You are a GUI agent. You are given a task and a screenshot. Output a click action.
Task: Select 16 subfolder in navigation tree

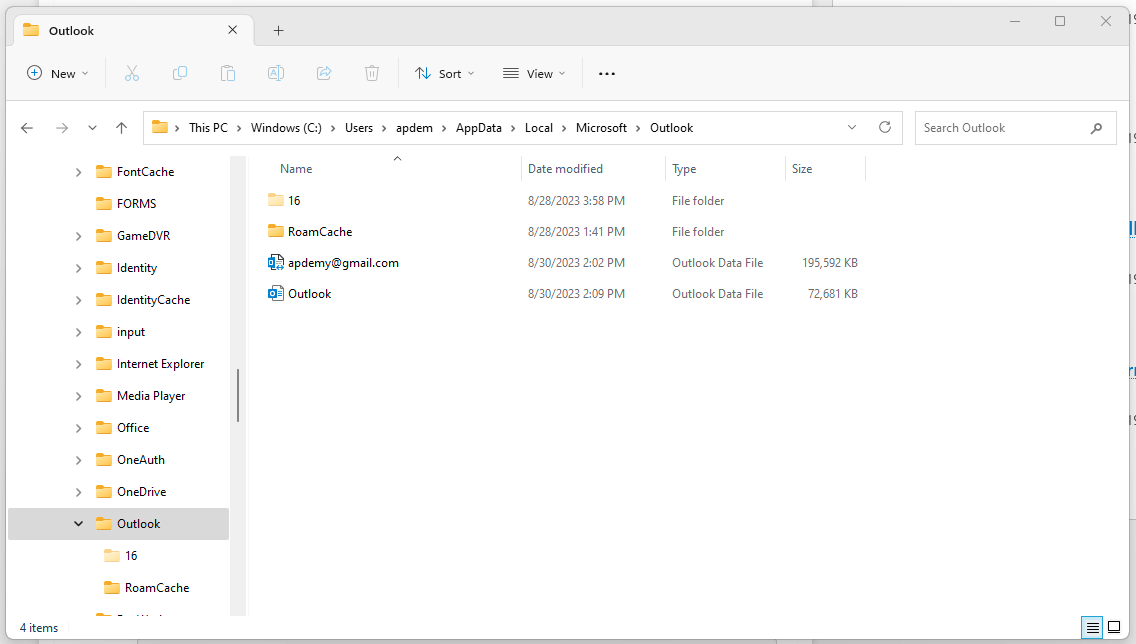coord(130,556)
